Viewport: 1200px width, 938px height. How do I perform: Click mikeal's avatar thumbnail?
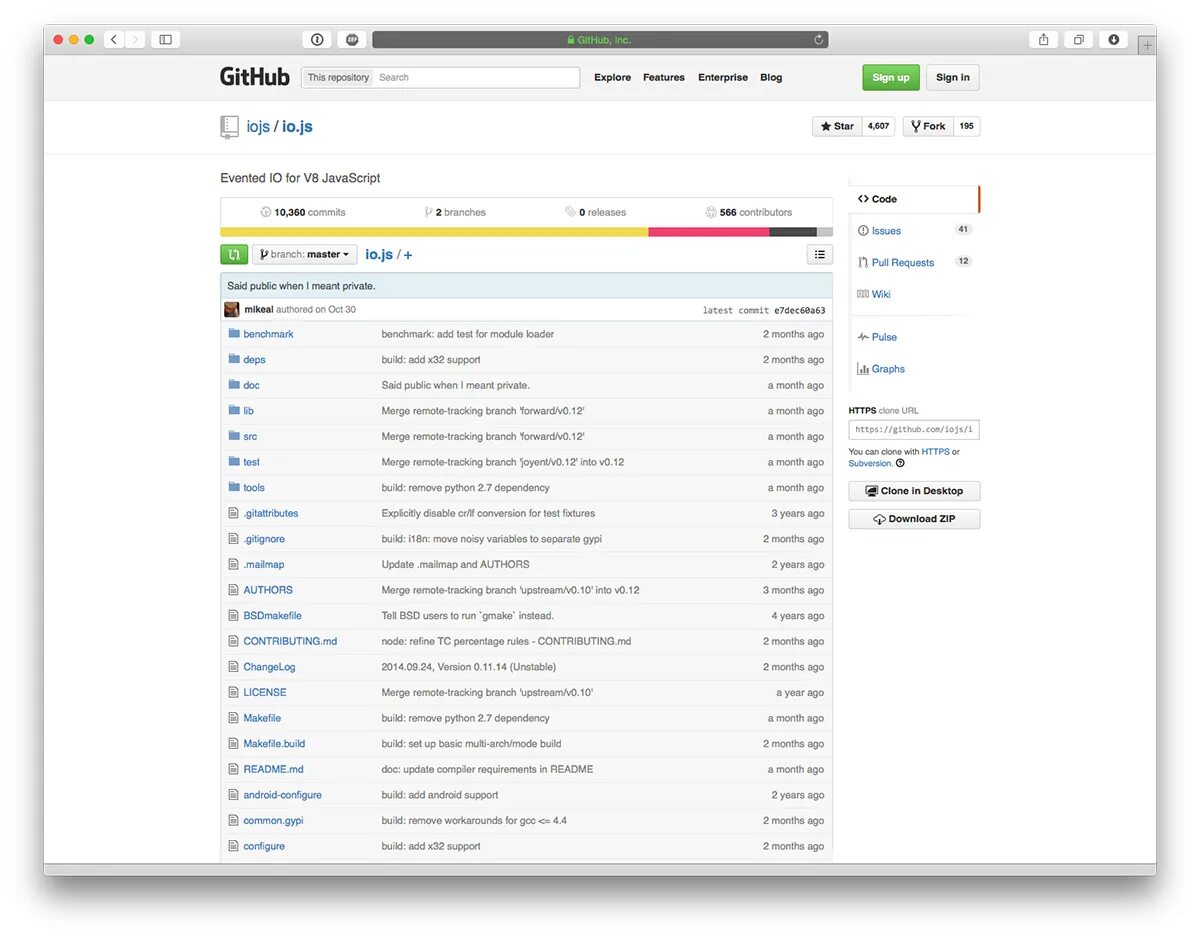[x=232, y=309]
